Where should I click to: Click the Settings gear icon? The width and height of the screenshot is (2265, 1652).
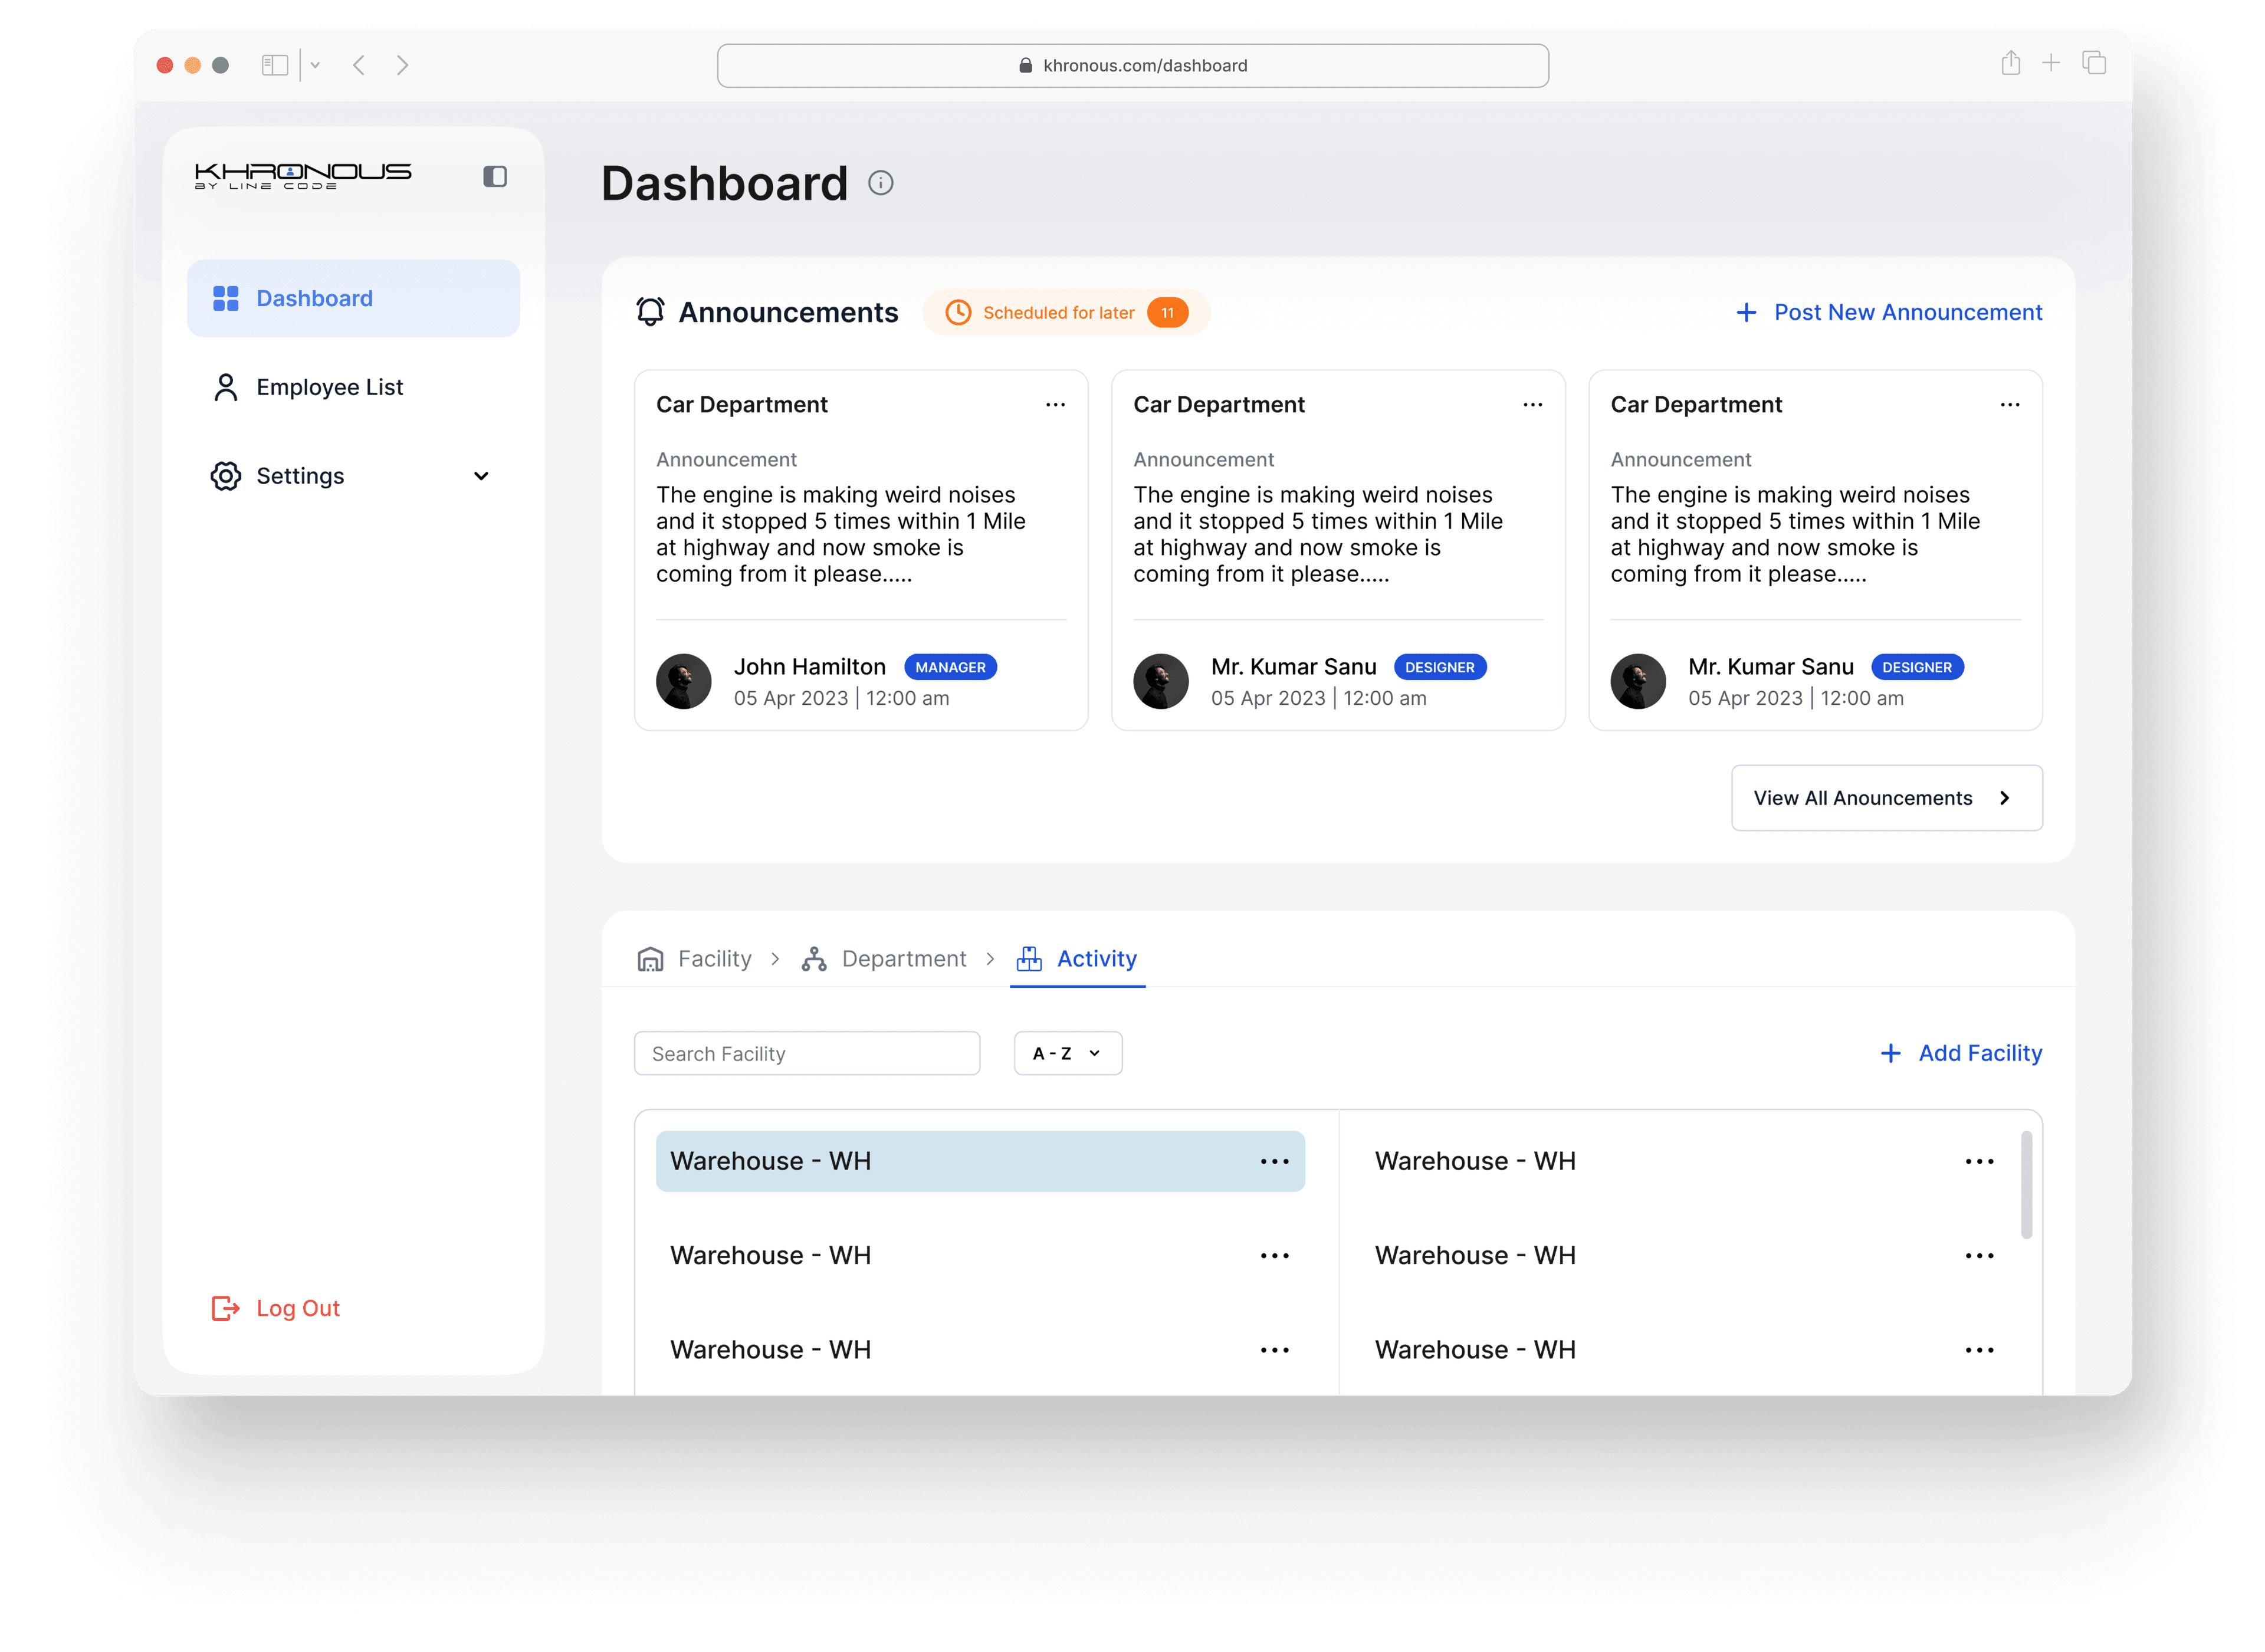click(225, 476)
